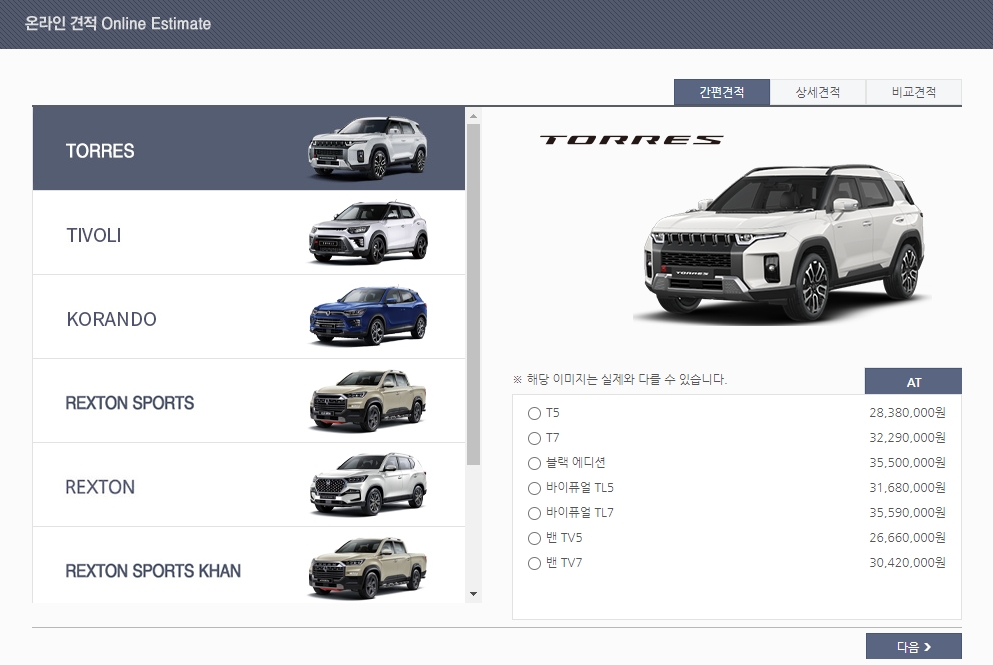Click the model list scroll-up arrow
This screenshot has width=993, height=665.
pos(474,117)
